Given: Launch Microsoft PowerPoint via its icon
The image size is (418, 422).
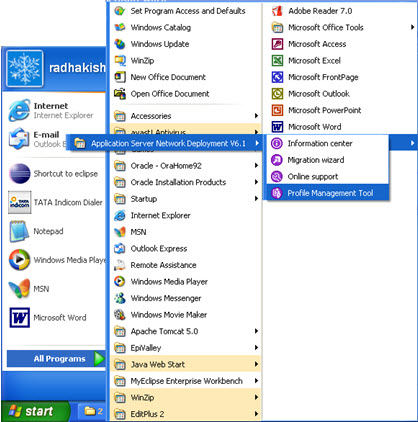Looking at the screenshot, I should pyautogui.click(x=277, y=110).
